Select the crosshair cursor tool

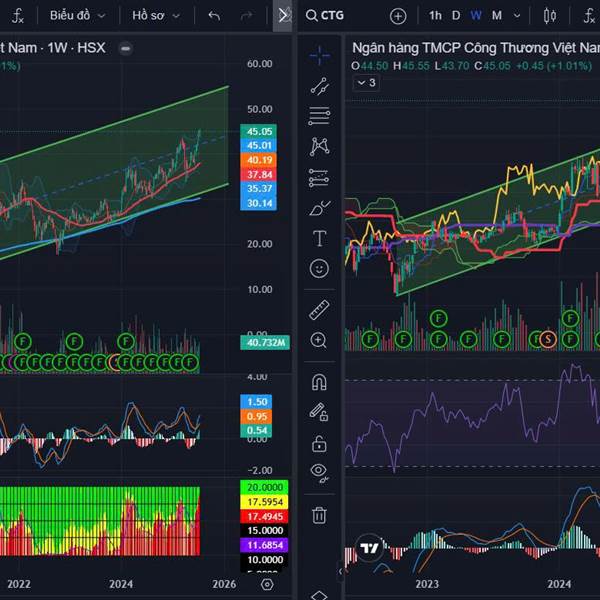click(320, 55)
